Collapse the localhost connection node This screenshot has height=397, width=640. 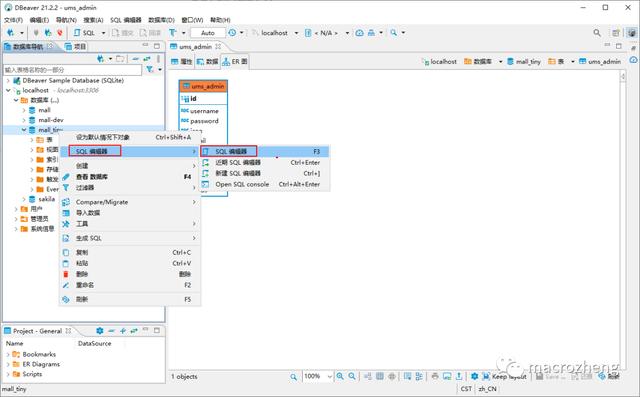(x=8, y=90)
